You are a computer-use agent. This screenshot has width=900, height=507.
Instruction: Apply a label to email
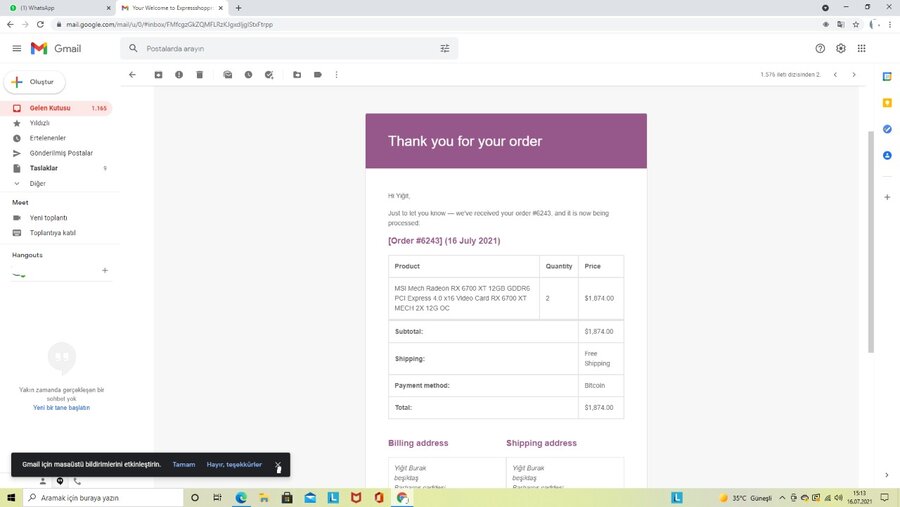coord(318,75)
